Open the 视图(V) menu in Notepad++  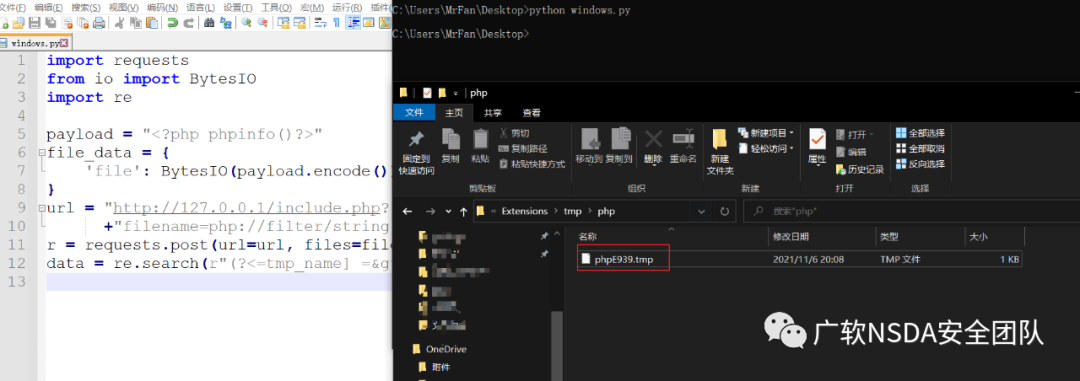point(123,7)
